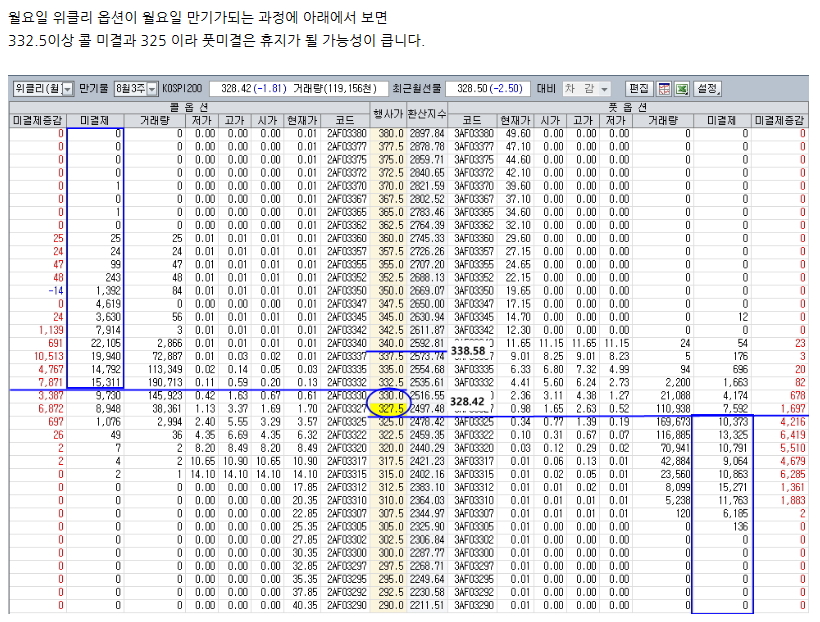Click put option code 3AF03325
The width and height of the screenshot is (820, 622).
pos(473,421)
